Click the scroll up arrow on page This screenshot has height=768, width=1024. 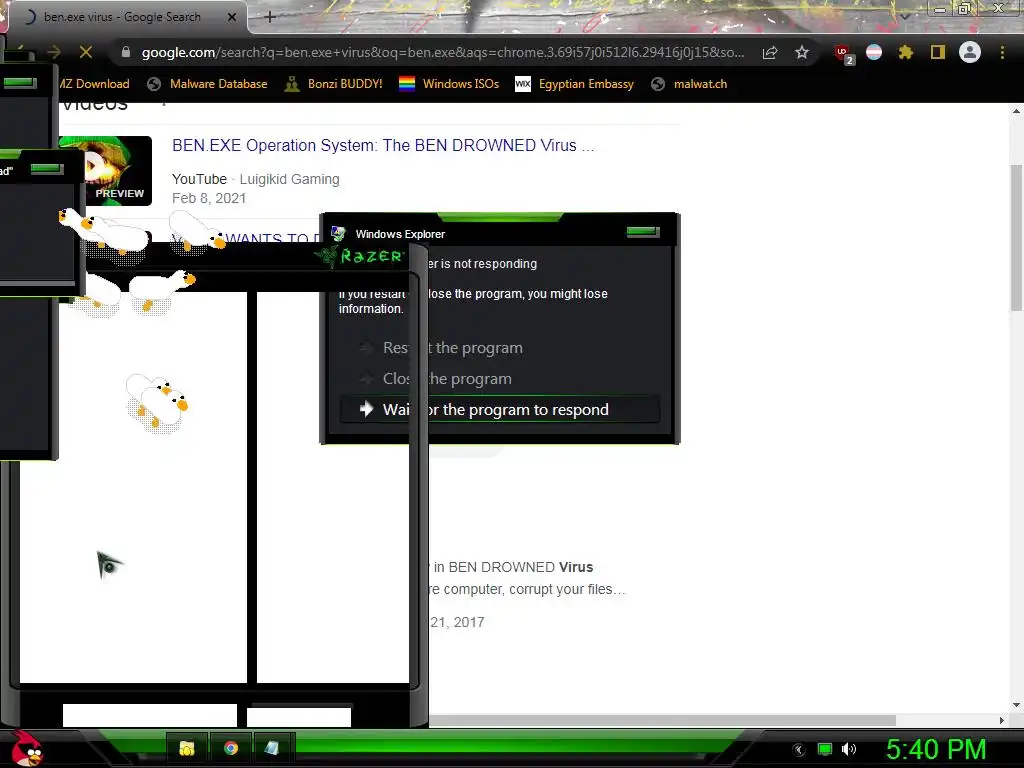pyautogui.click(x=1016, y=111)
